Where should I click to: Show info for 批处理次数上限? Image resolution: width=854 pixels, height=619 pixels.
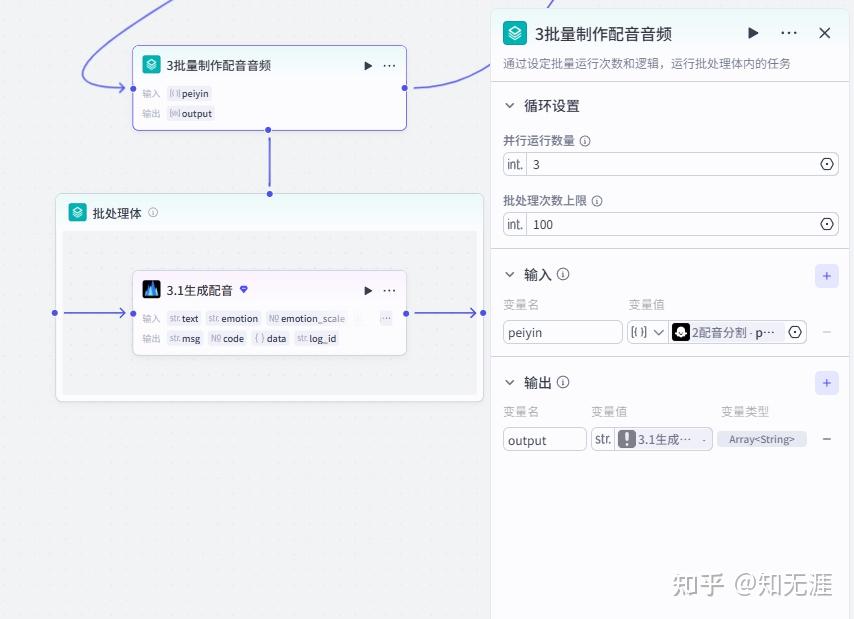coord(597,201)
